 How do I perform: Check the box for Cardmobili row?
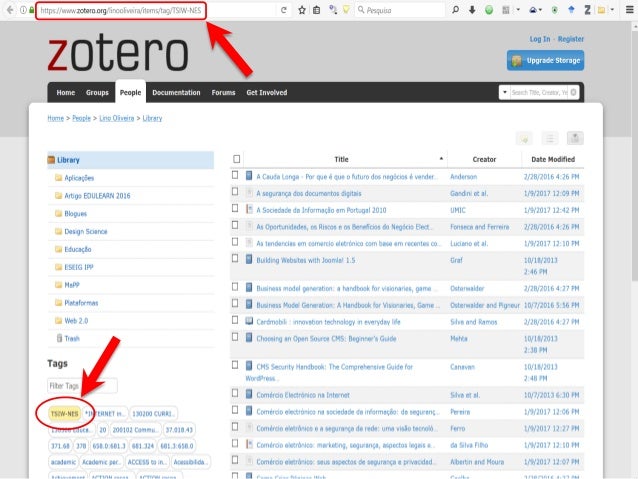pos(235,320)
